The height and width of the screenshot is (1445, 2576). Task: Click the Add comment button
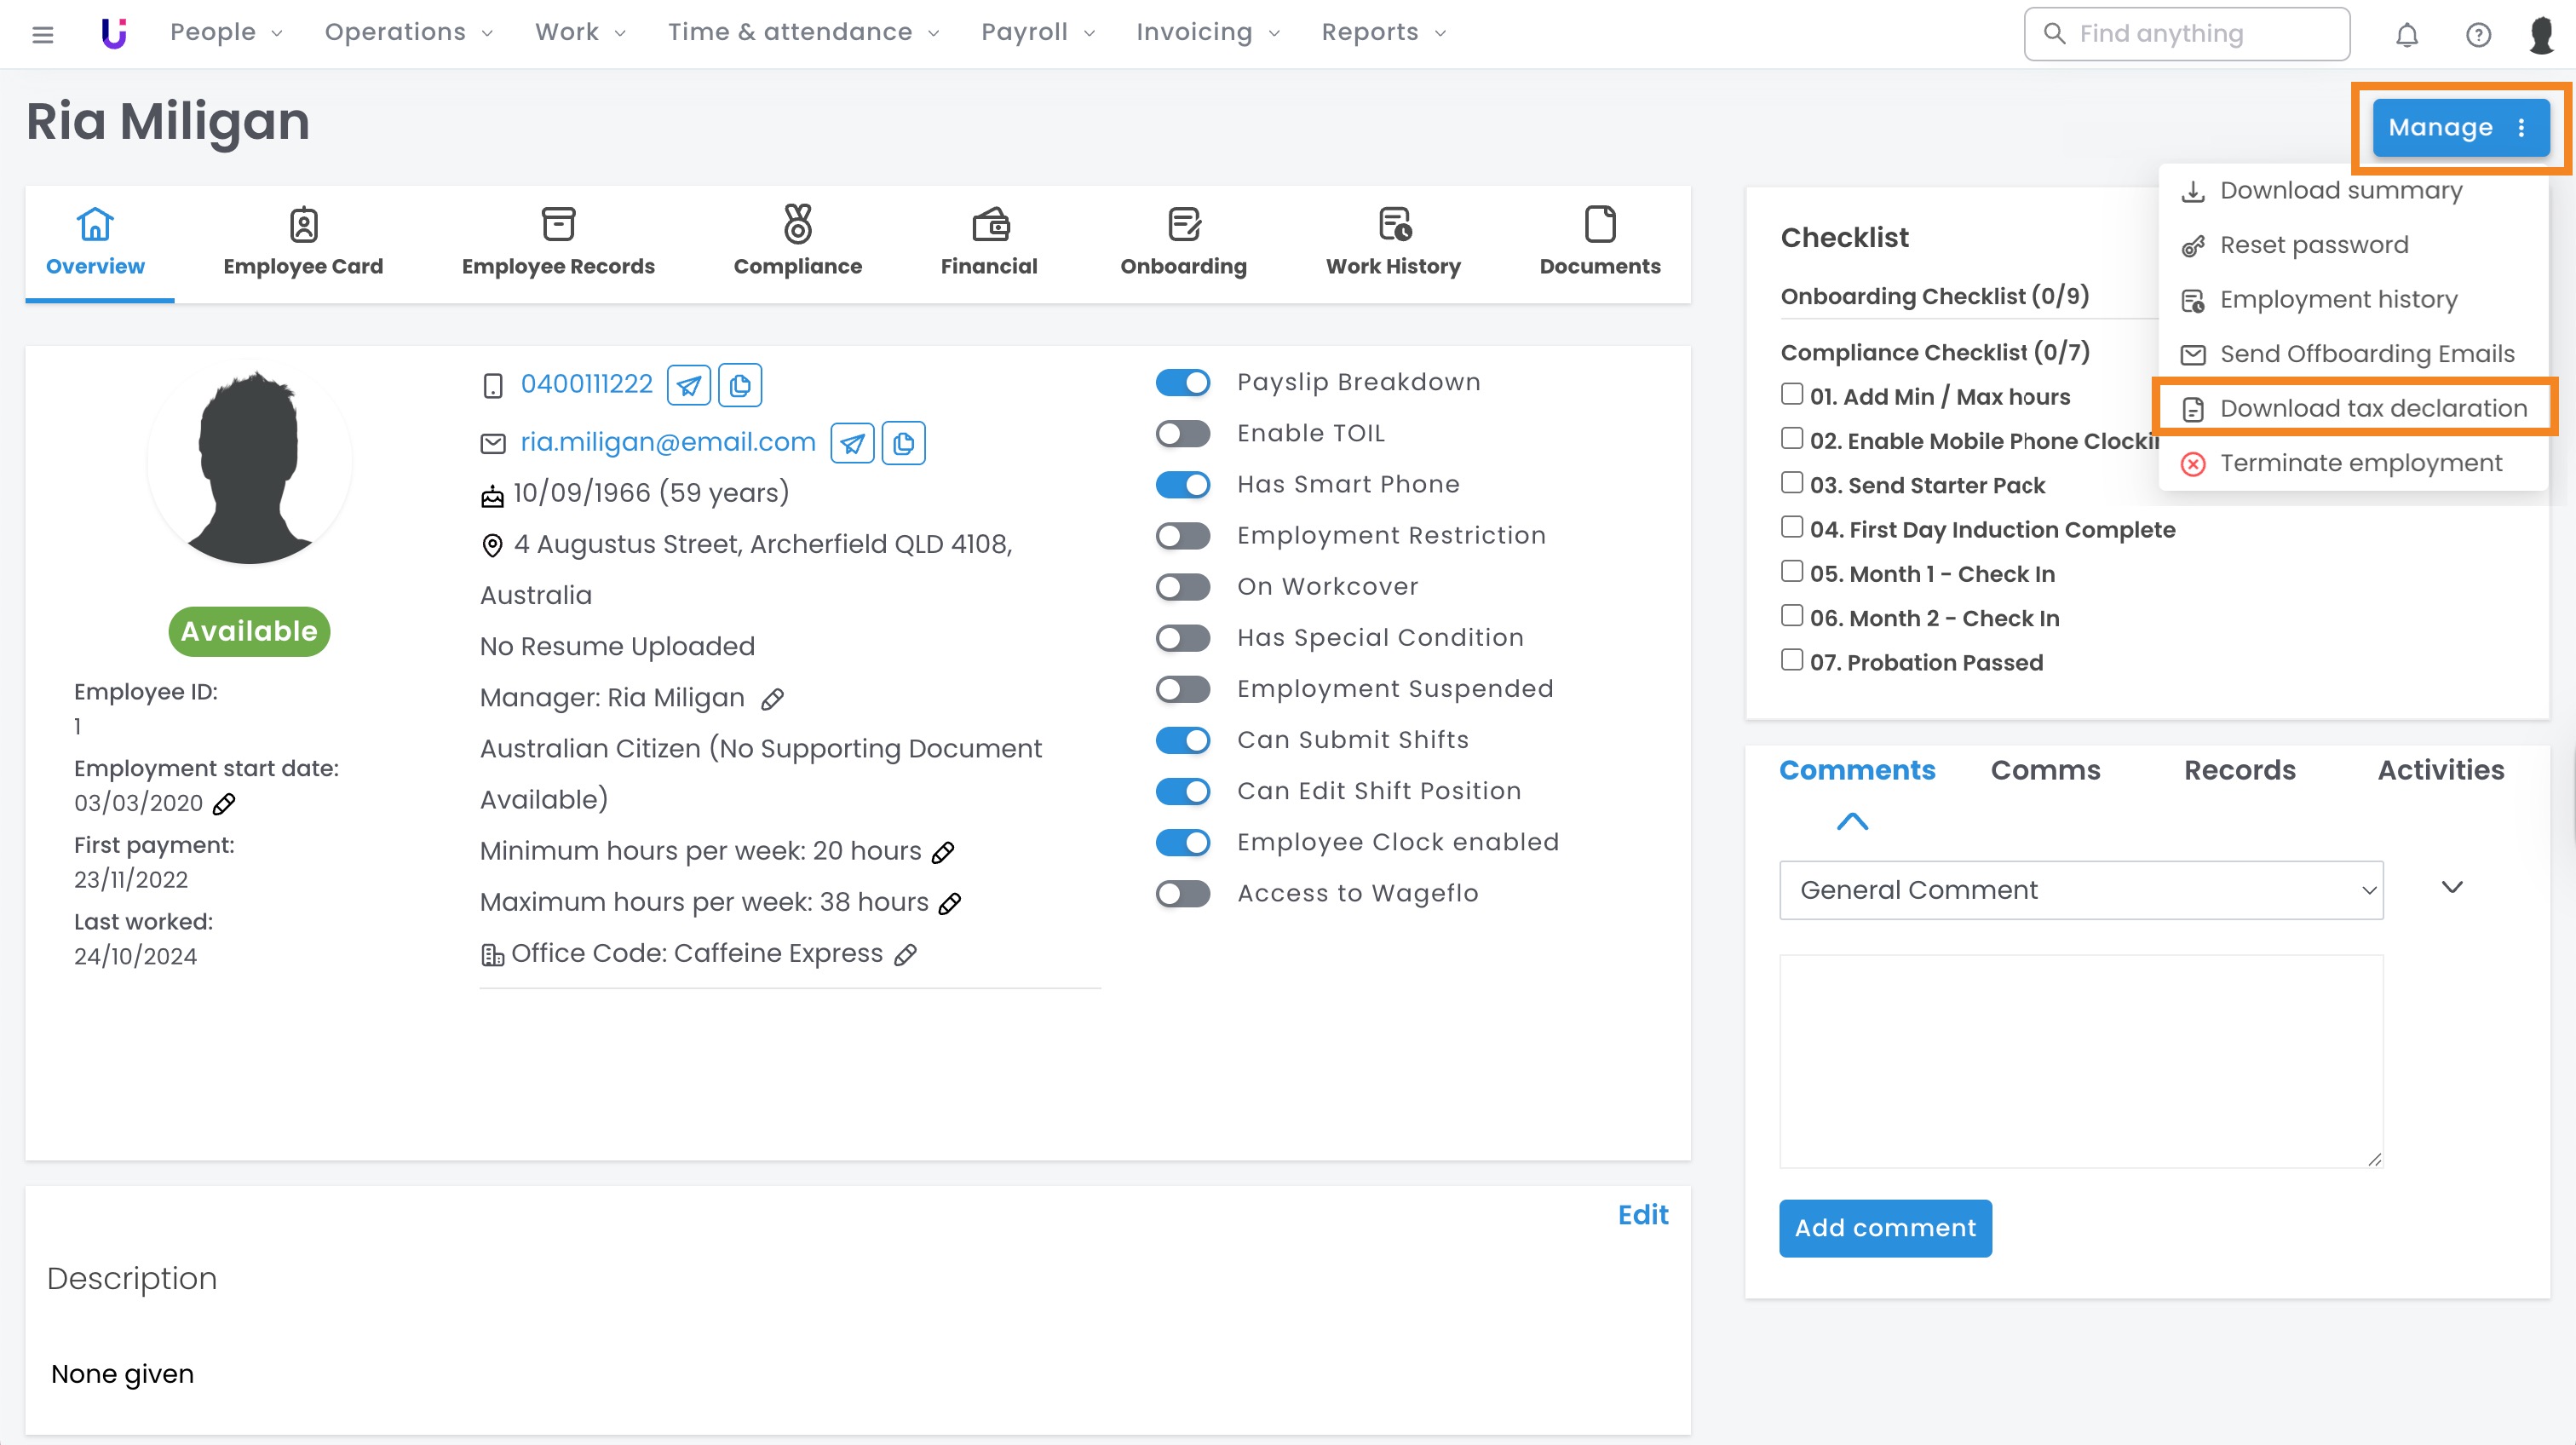(x=1884, y=1228)
